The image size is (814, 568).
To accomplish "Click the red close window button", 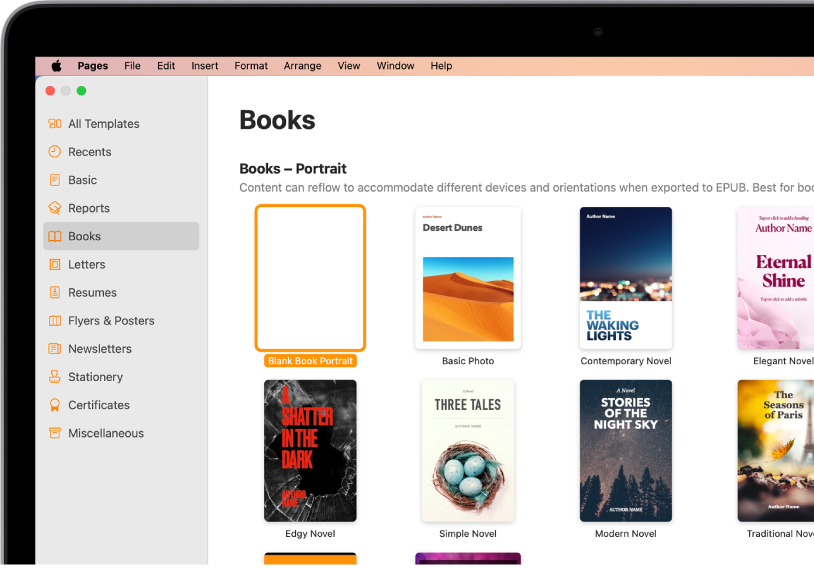I will [50, 91].
